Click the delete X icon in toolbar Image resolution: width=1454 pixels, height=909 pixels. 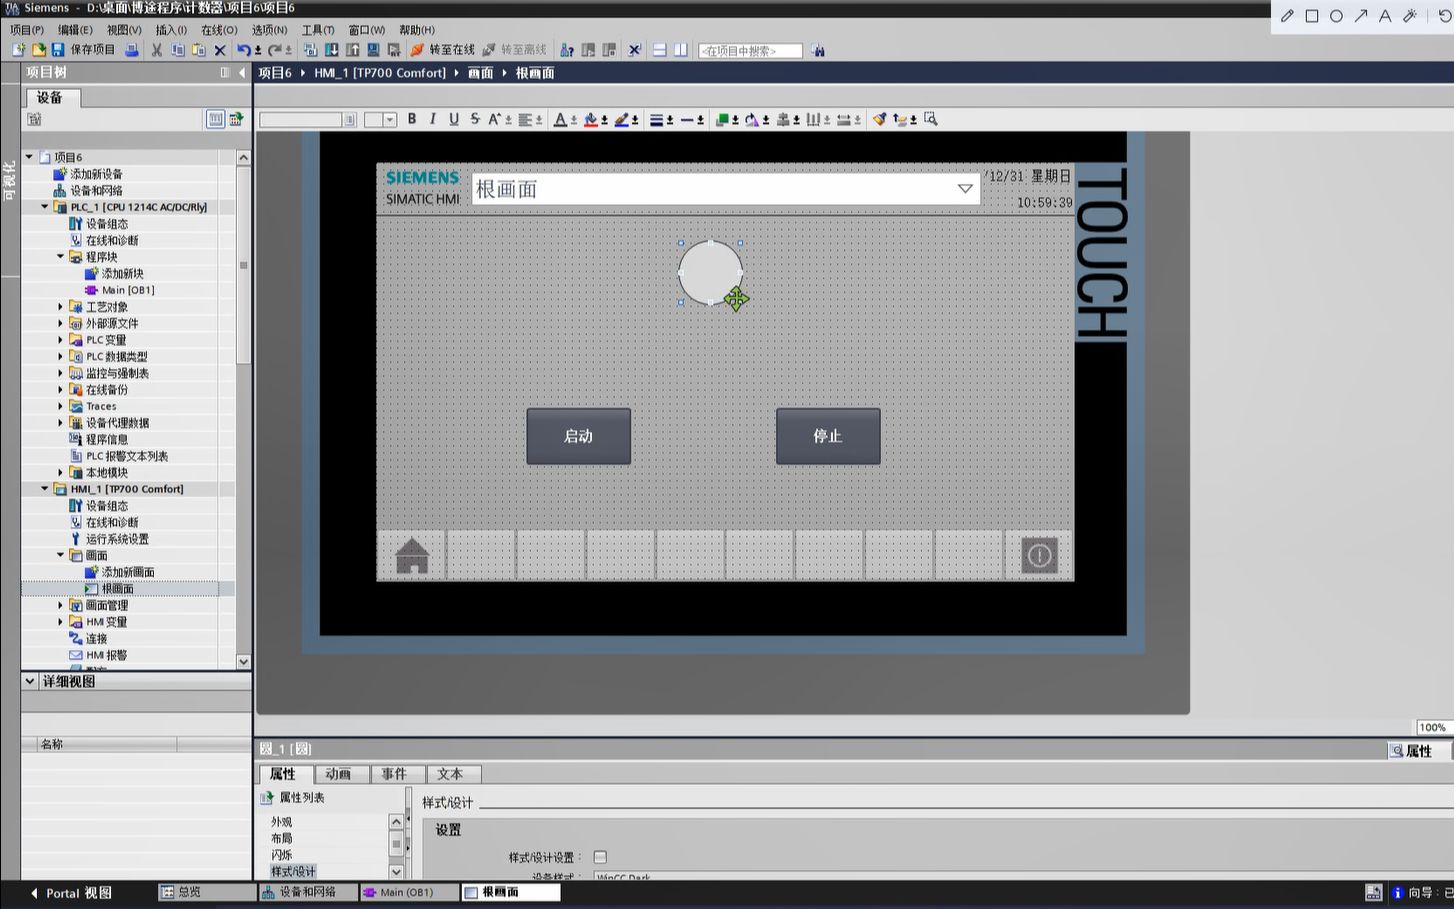coord(220,50)
